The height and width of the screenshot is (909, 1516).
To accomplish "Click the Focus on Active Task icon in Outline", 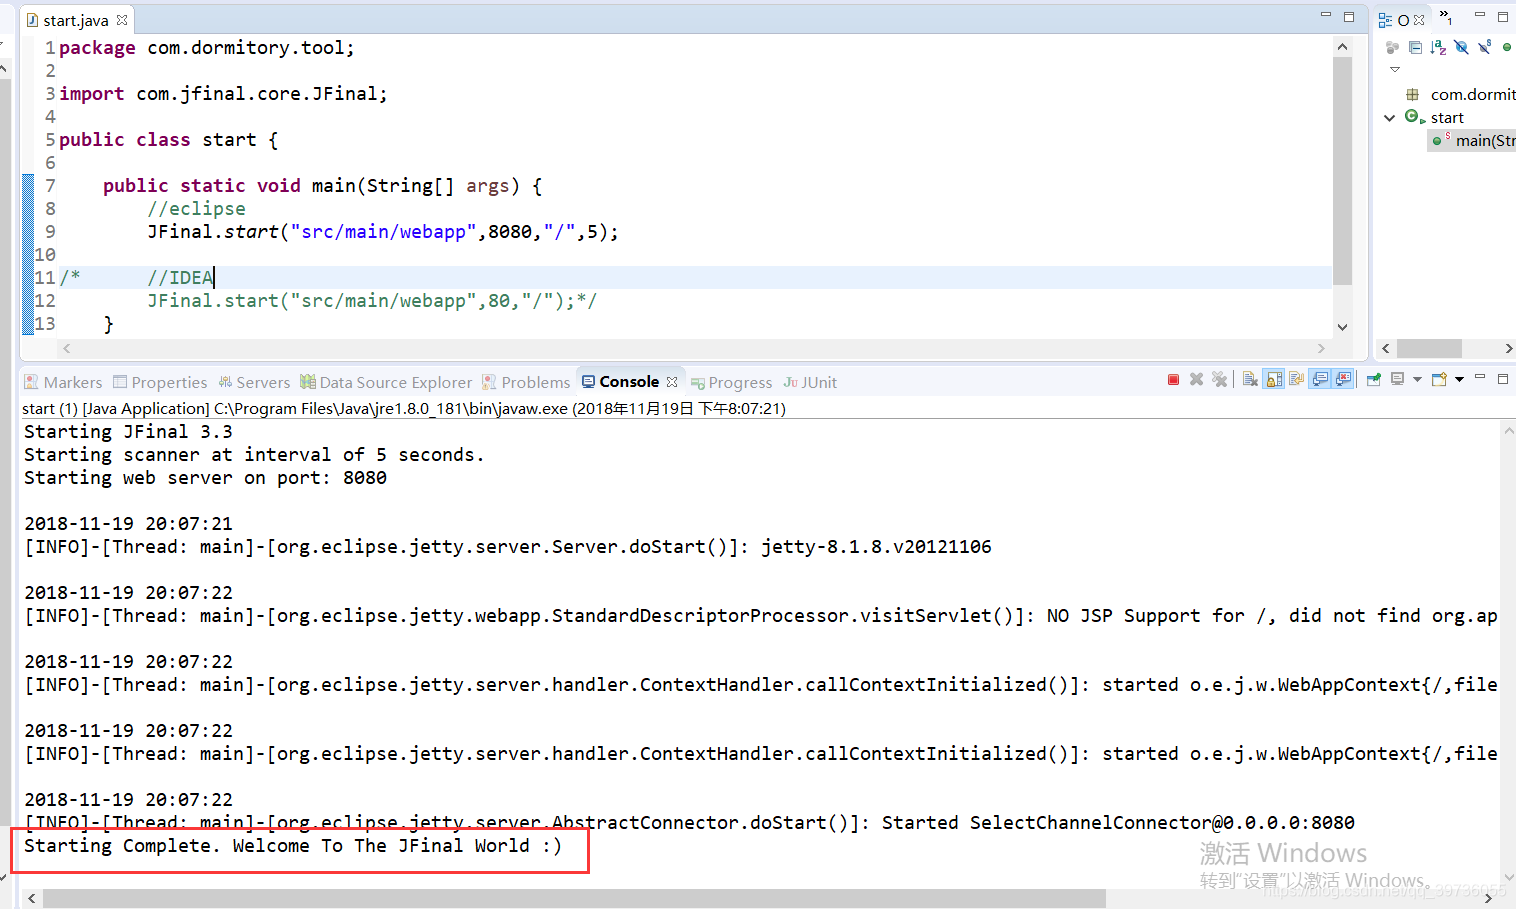I will pyautogui.click(x=1391, y=47).
